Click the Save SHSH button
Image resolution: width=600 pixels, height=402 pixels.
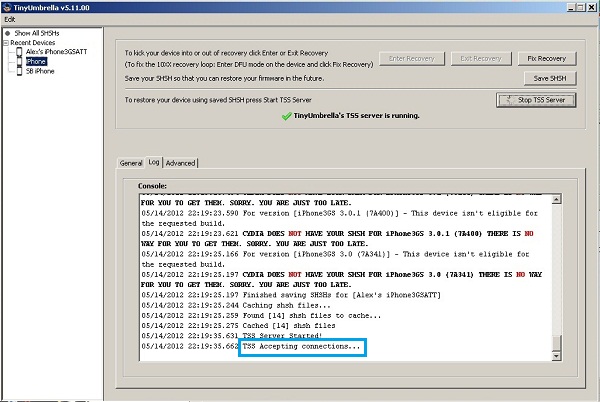coord(549,78)
